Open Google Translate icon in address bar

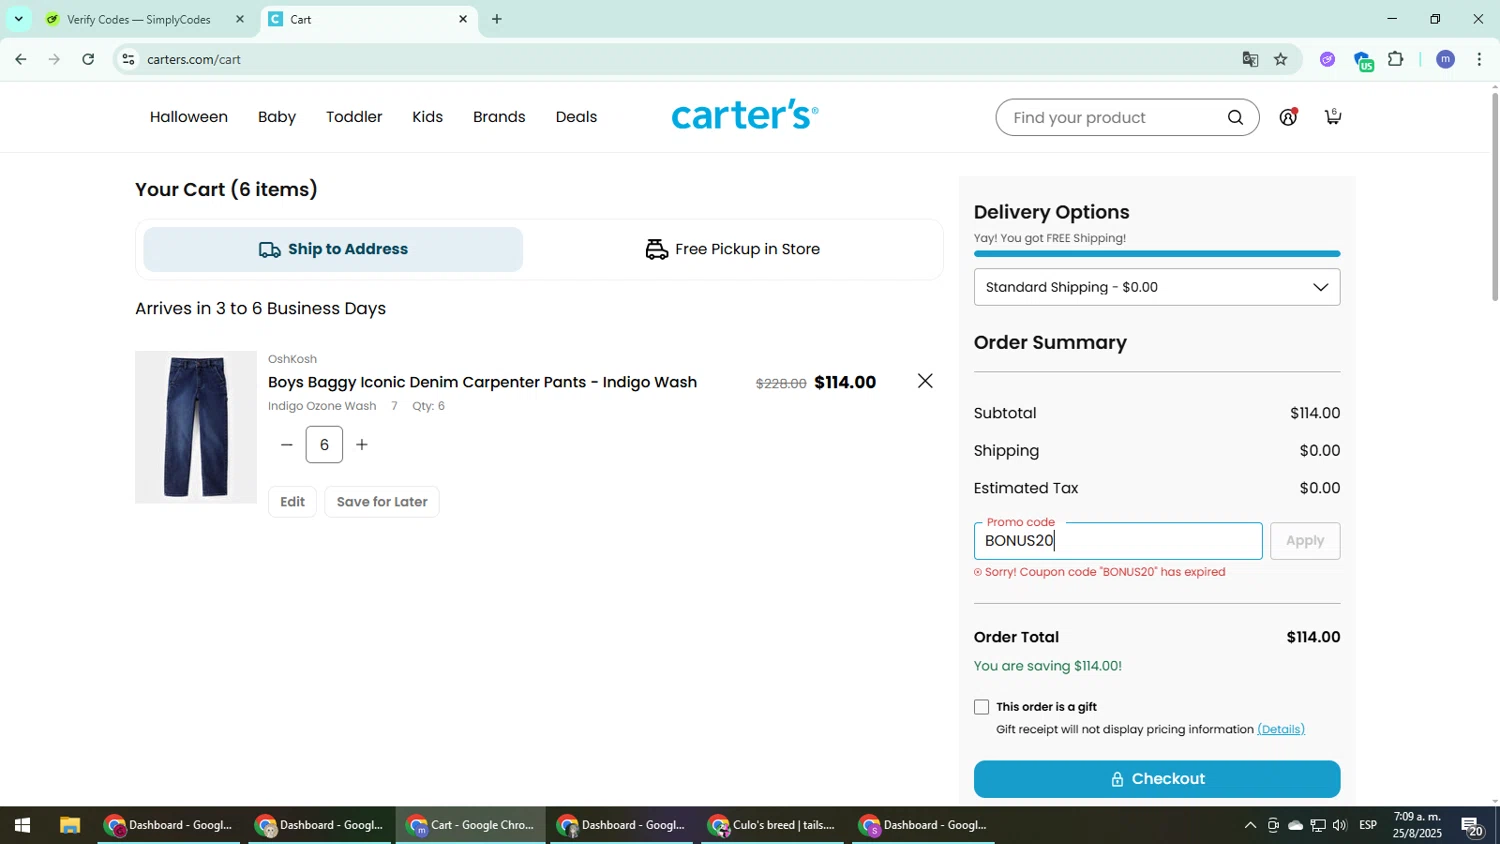pos(1250,60)
